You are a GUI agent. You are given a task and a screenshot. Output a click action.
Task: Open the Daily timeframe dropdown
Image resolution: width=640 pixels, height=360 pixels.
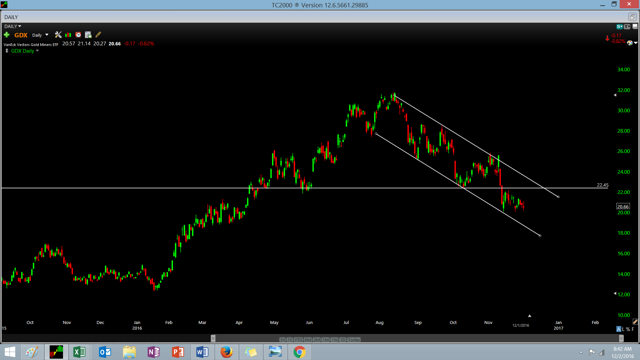40,35
